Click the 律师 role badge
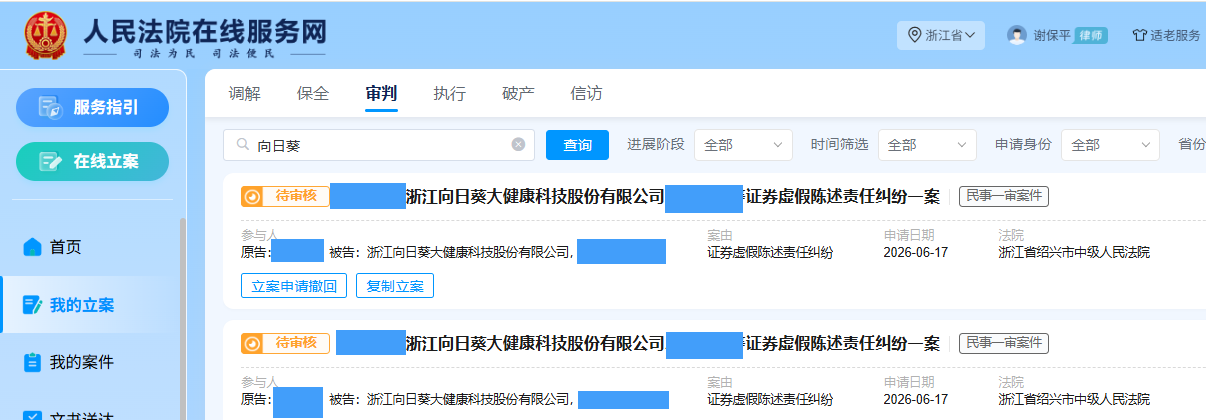 pyautogui.click(x=1091, y=35)
